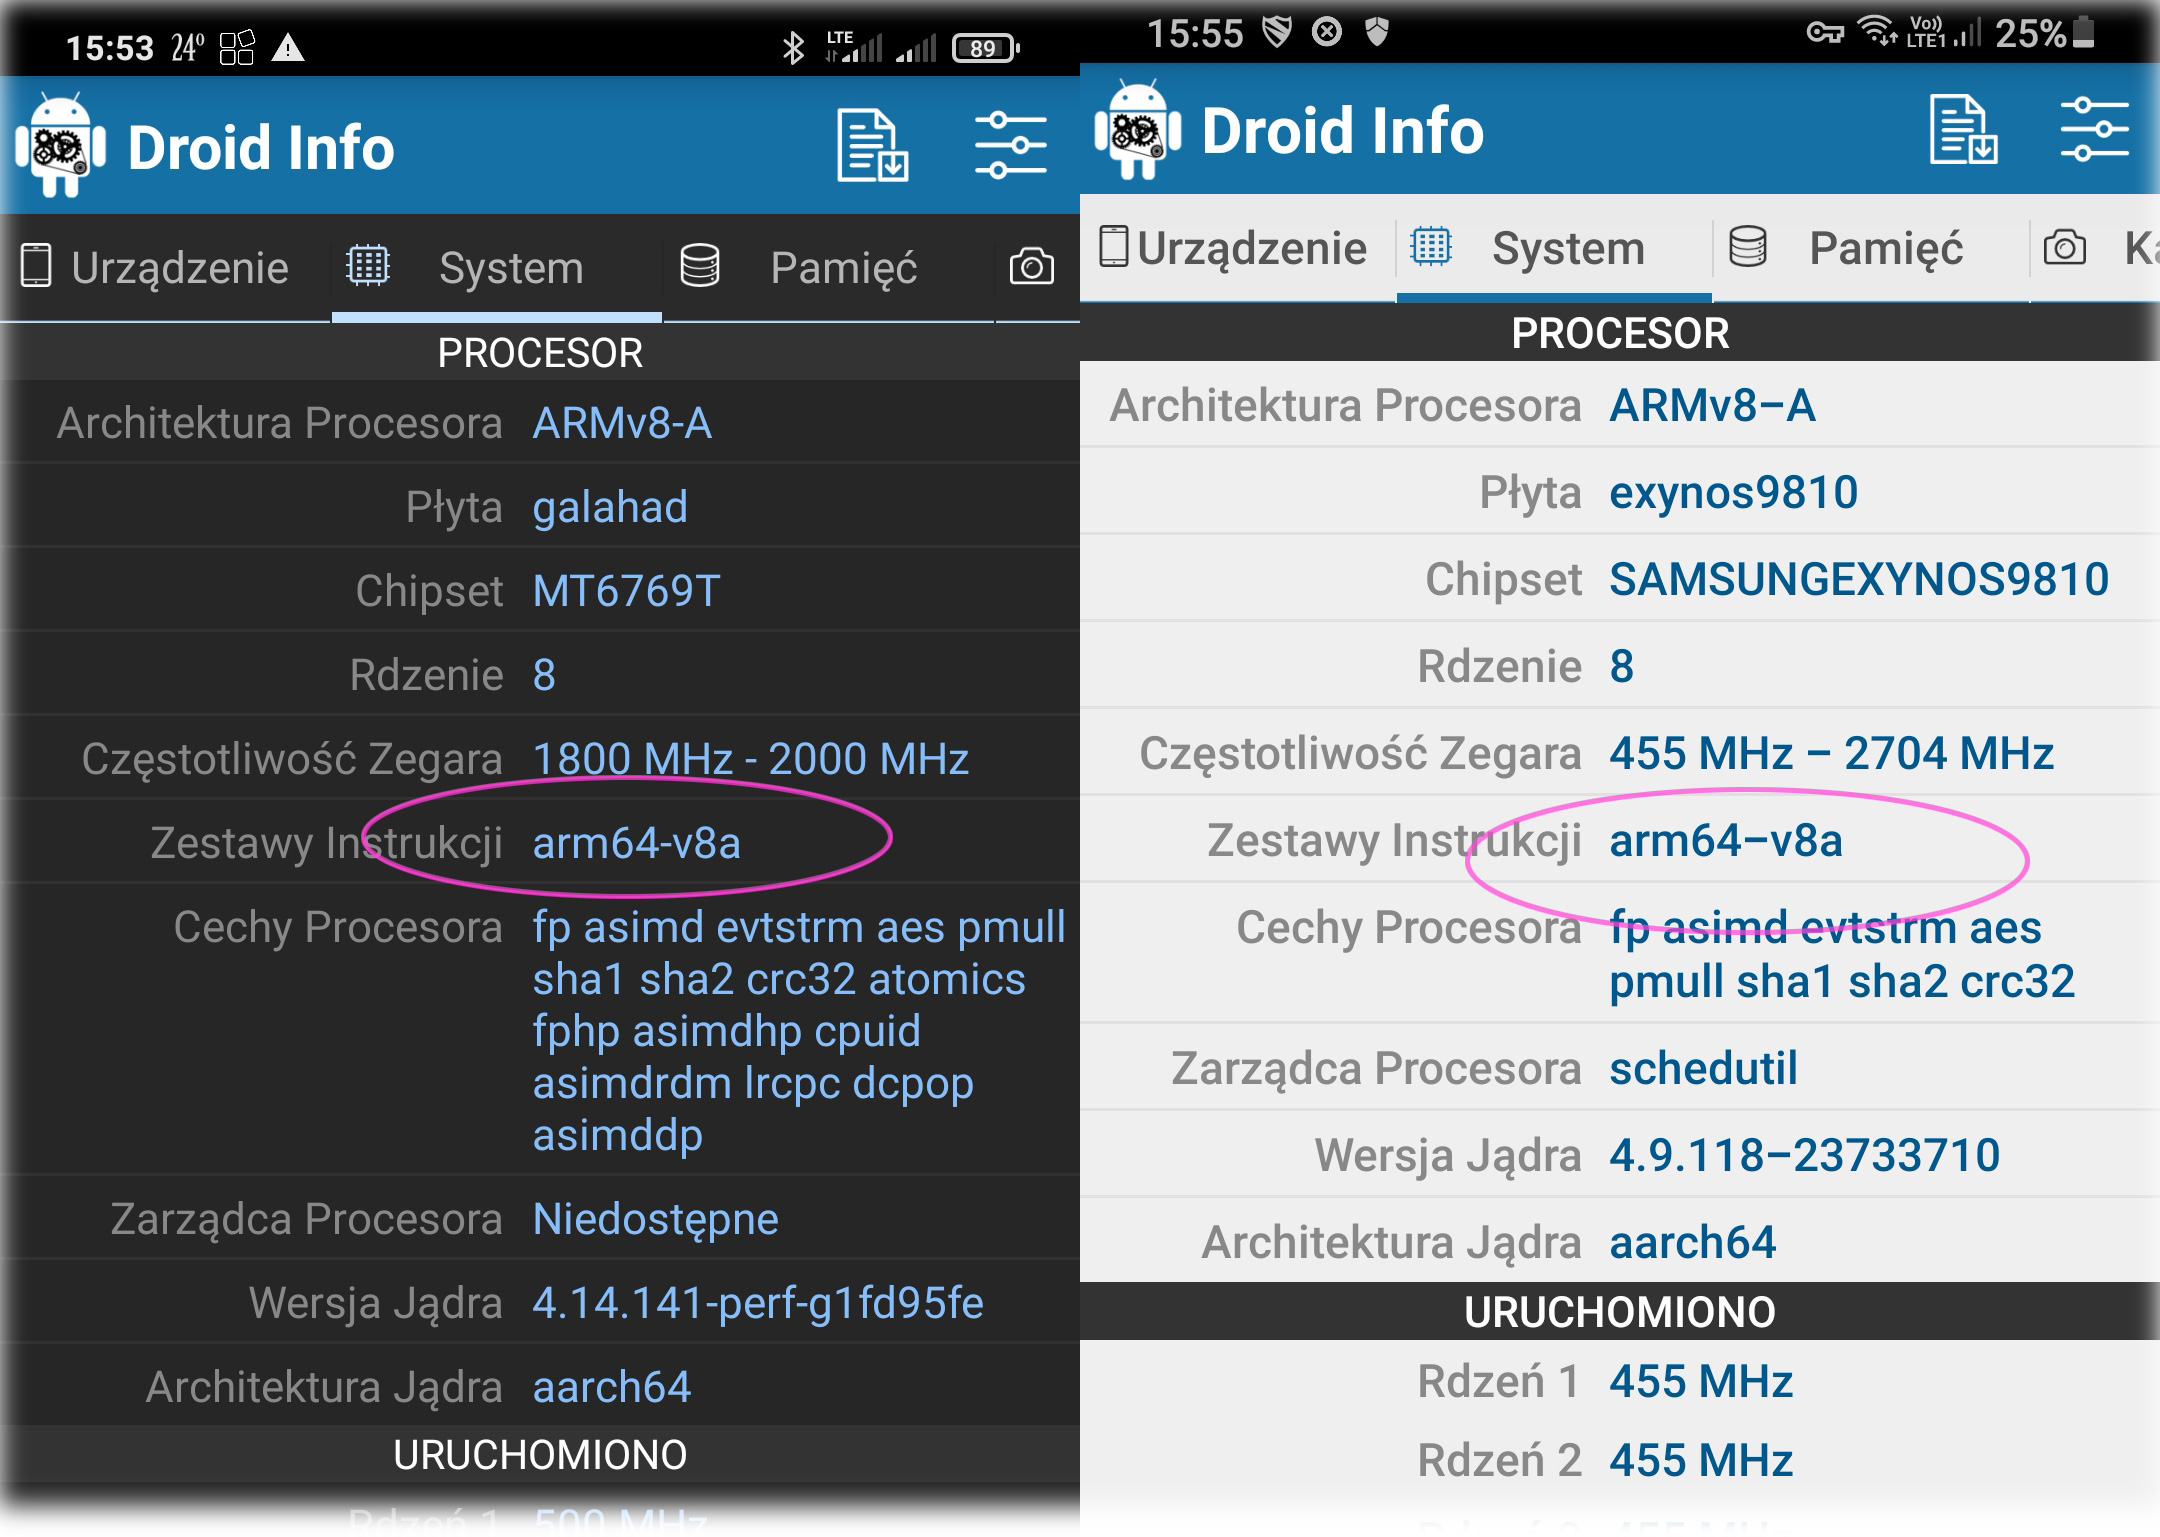The height and width of the screenshot is (1537, 2160).
Task: Tap URUCHOMIONO header in left screenshot
Action: point(540,1455)
